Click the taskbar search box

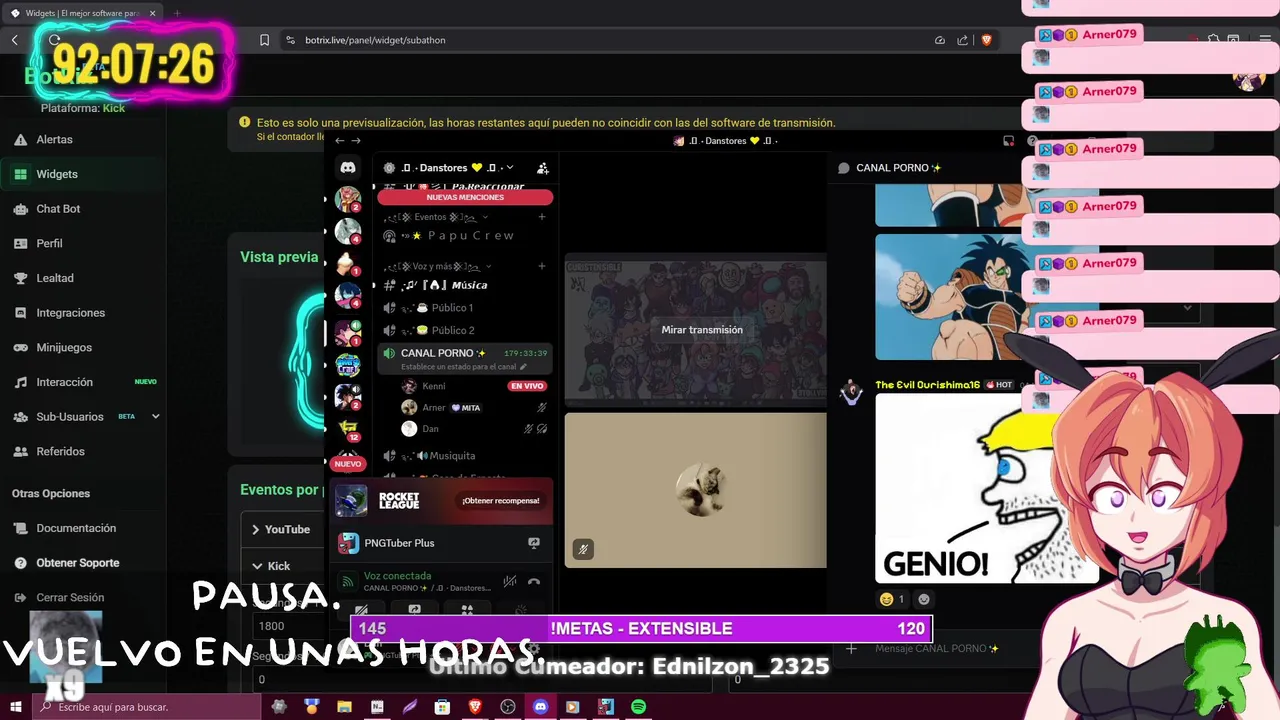tap(146, 707)
